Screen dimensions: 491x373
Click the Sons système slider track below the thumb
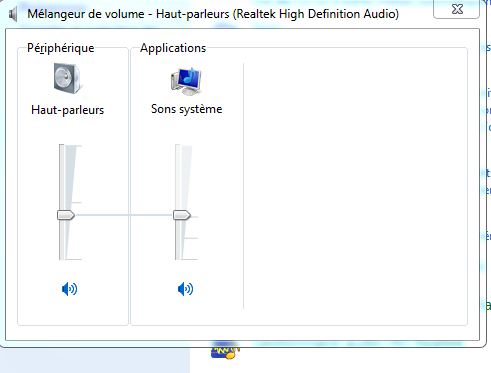(178, 240)
